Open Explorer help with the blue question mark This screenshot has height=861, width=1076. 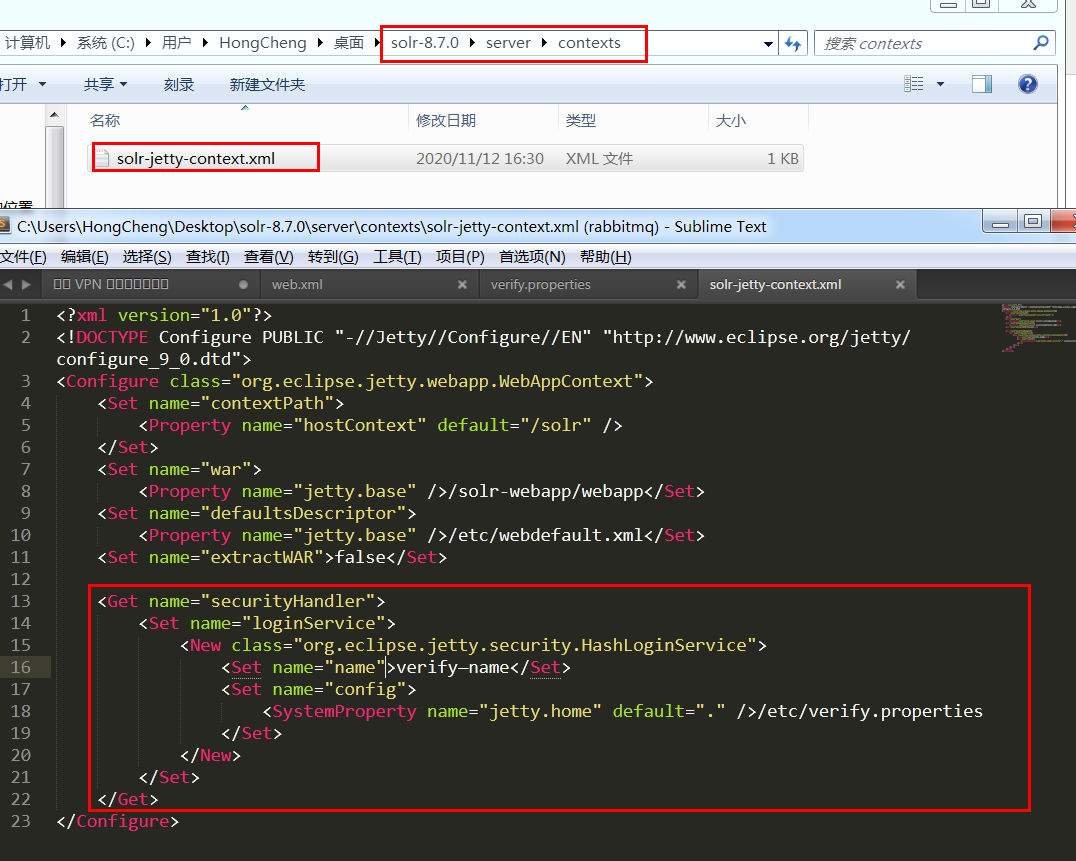click(x=1027, y=84)
